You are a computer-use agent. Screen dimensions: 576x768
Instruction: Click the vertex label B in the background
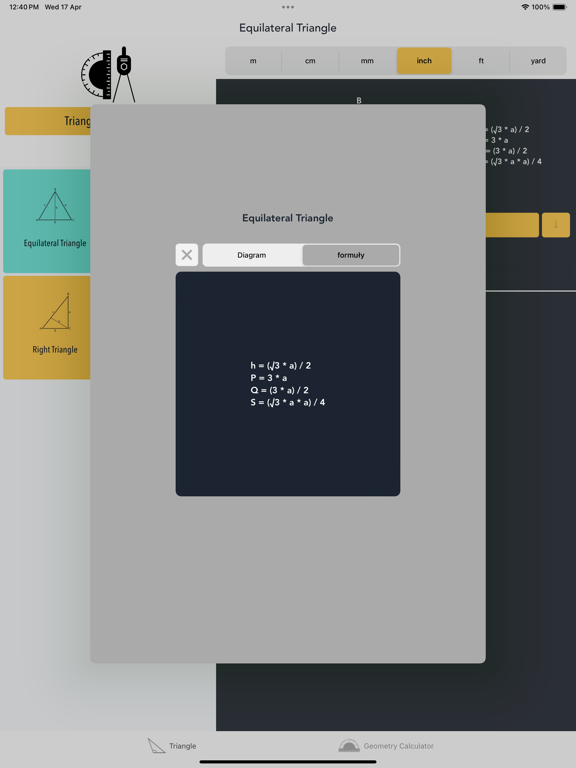pyautogui.click(x=359, y=100)
